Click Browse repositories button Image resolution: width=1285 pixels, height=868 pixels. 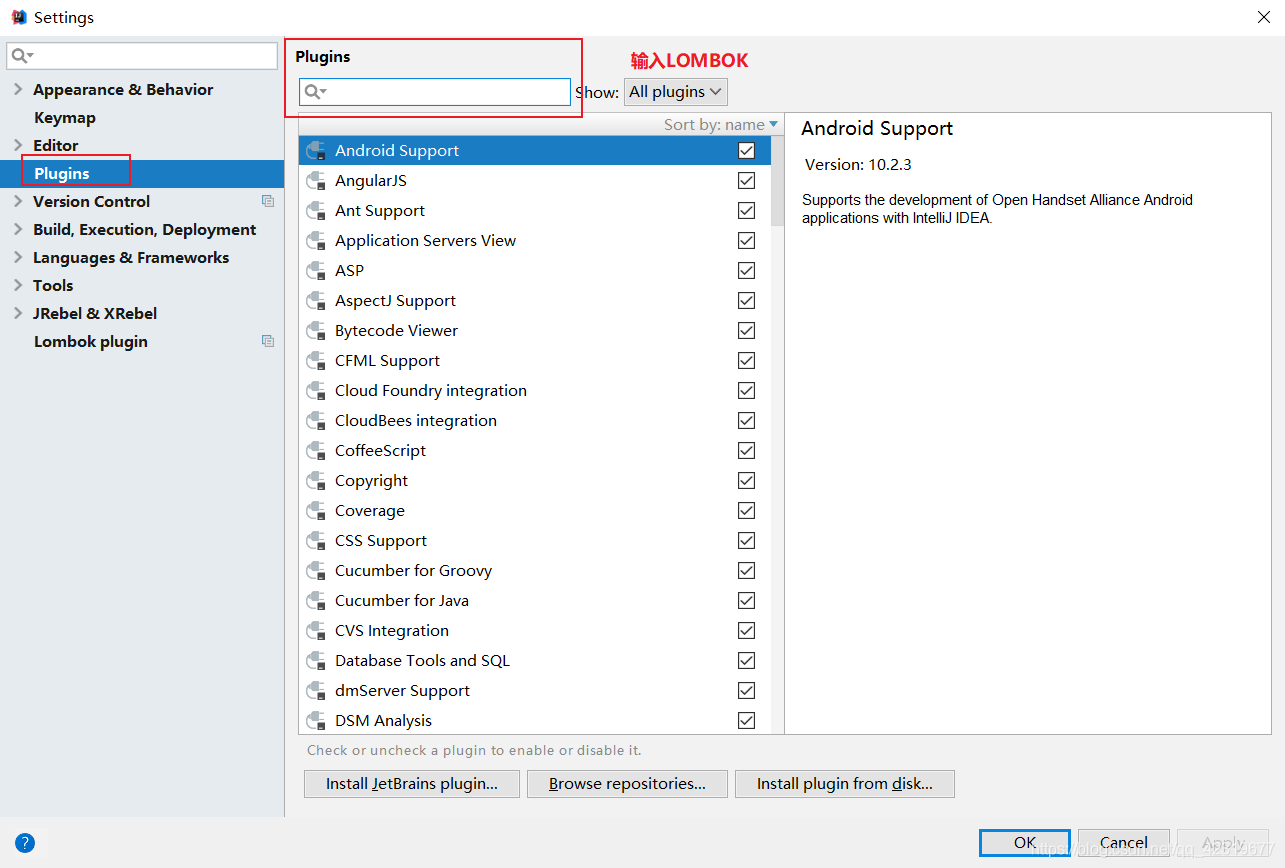point(627,784)
